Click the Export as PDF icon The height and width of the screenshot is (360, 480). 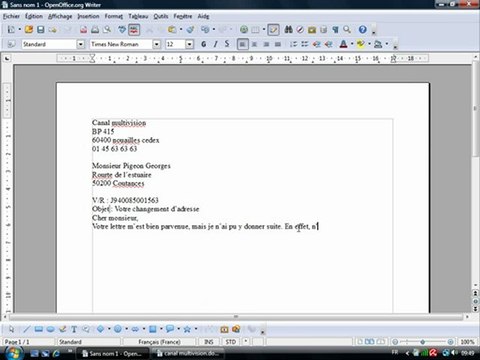coord(83,30)
